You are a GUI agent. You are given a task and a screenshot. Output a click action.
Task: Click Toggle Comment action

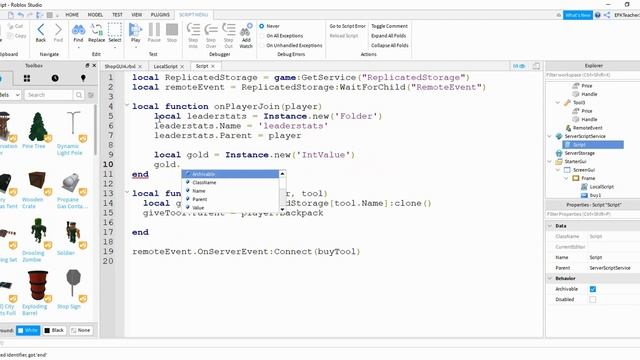(389, 26)
